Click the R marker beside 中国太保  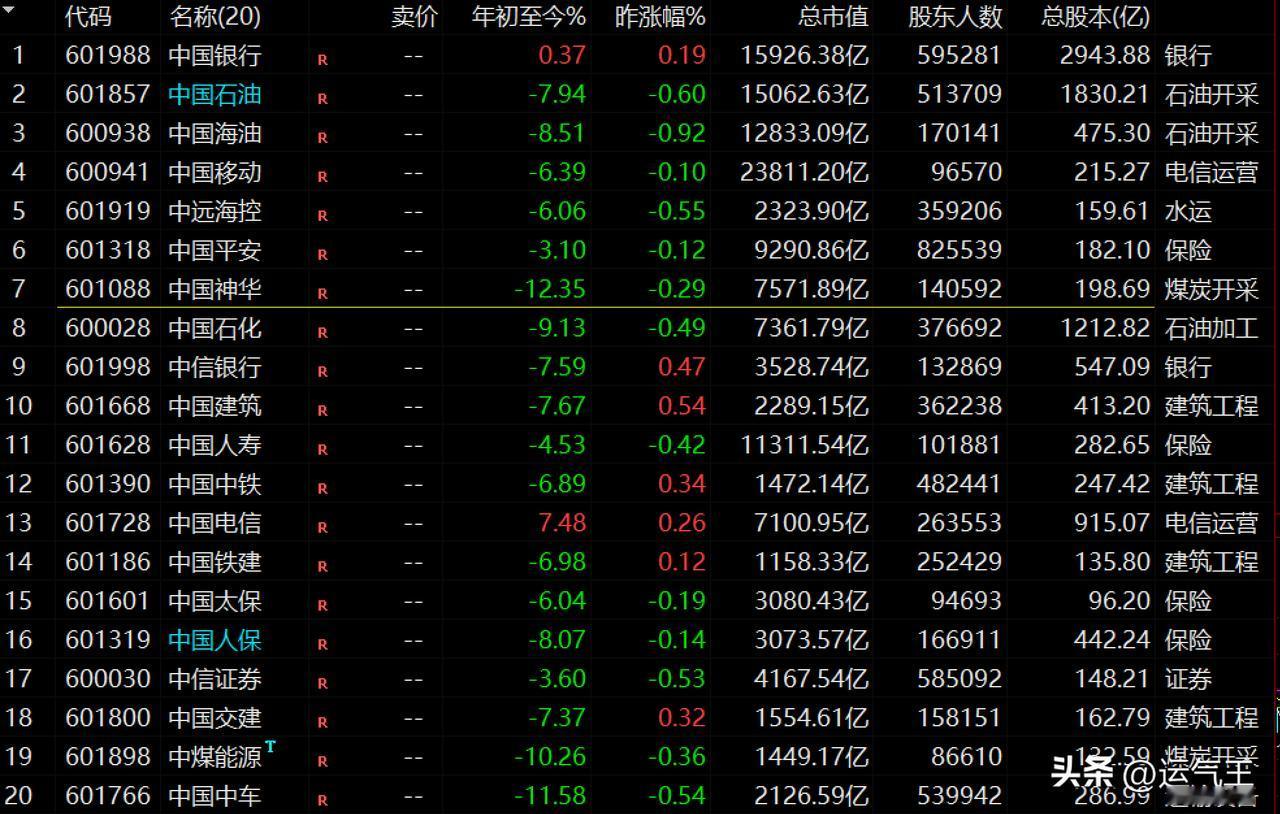(322, 606)
